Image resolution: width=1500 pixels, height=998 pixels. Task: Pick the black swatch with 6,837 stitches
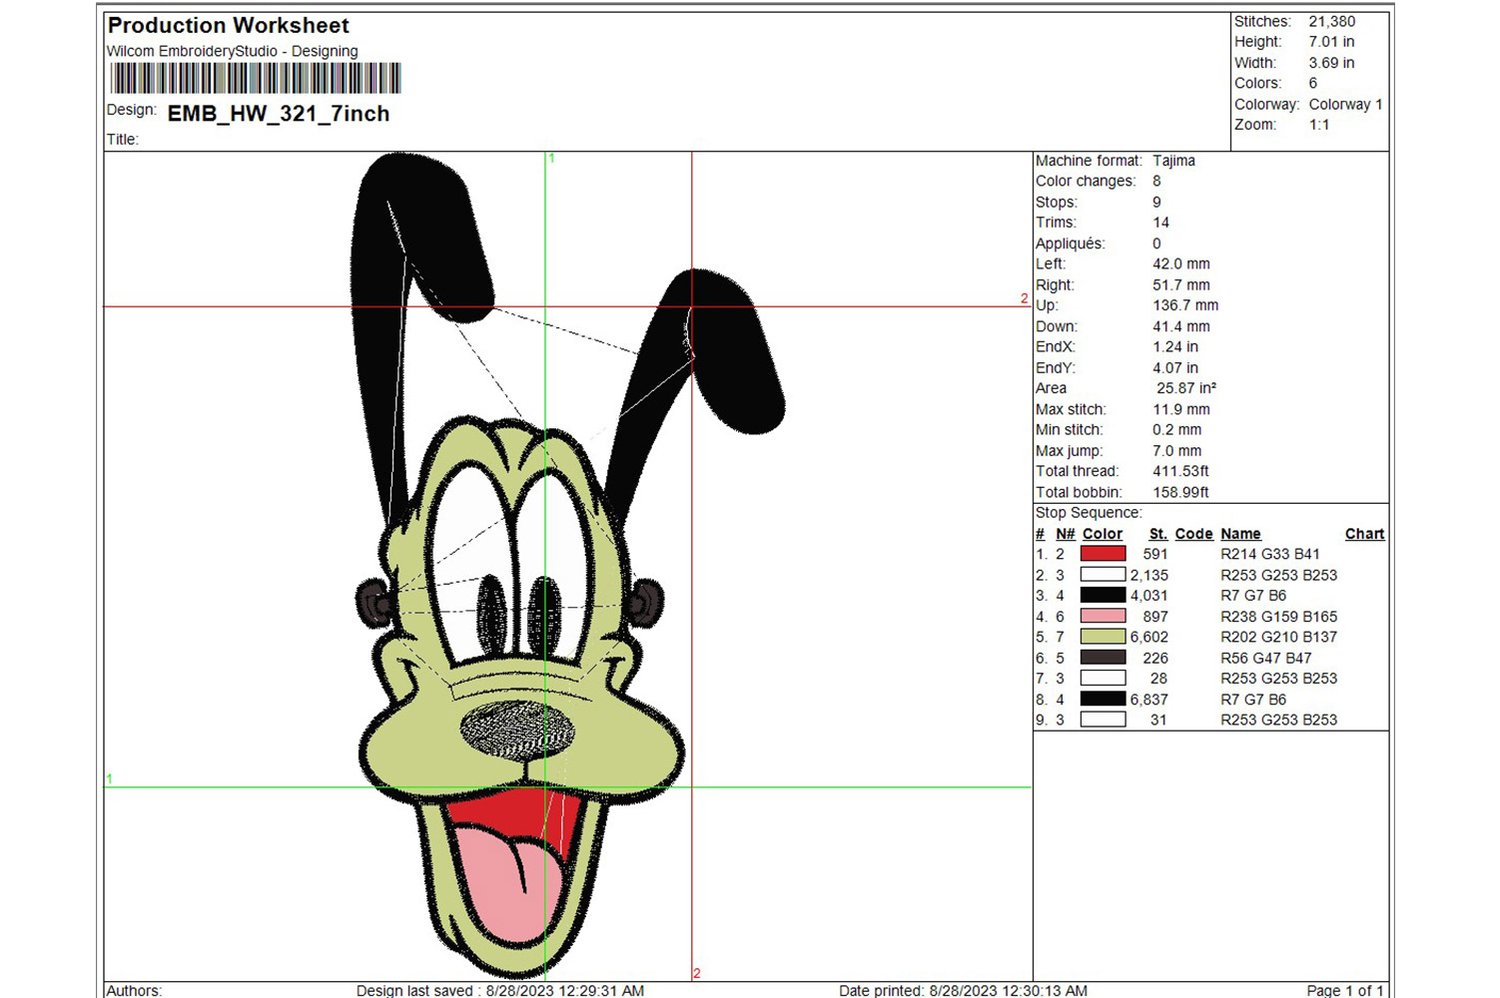[1103, 699]
